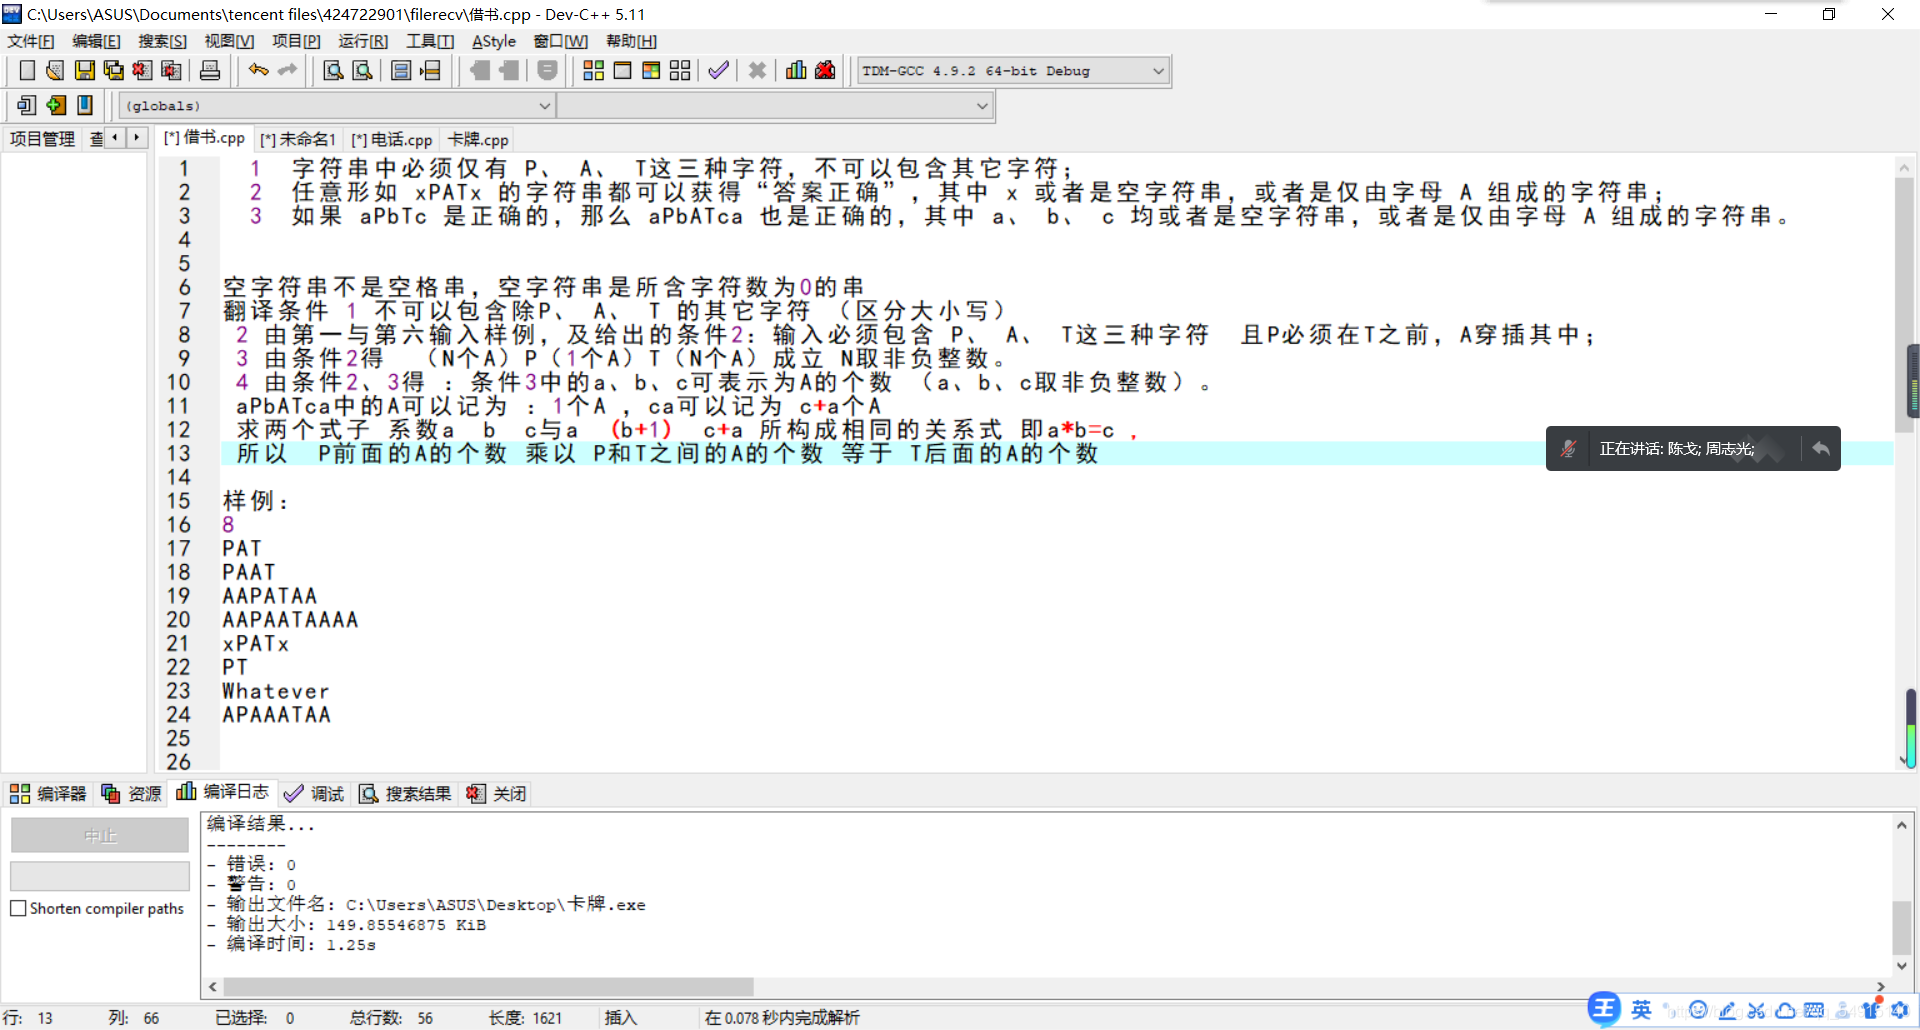Click the muted microphone icon on overlay
The image size is (1920, 1030).
pos(1569,448)
